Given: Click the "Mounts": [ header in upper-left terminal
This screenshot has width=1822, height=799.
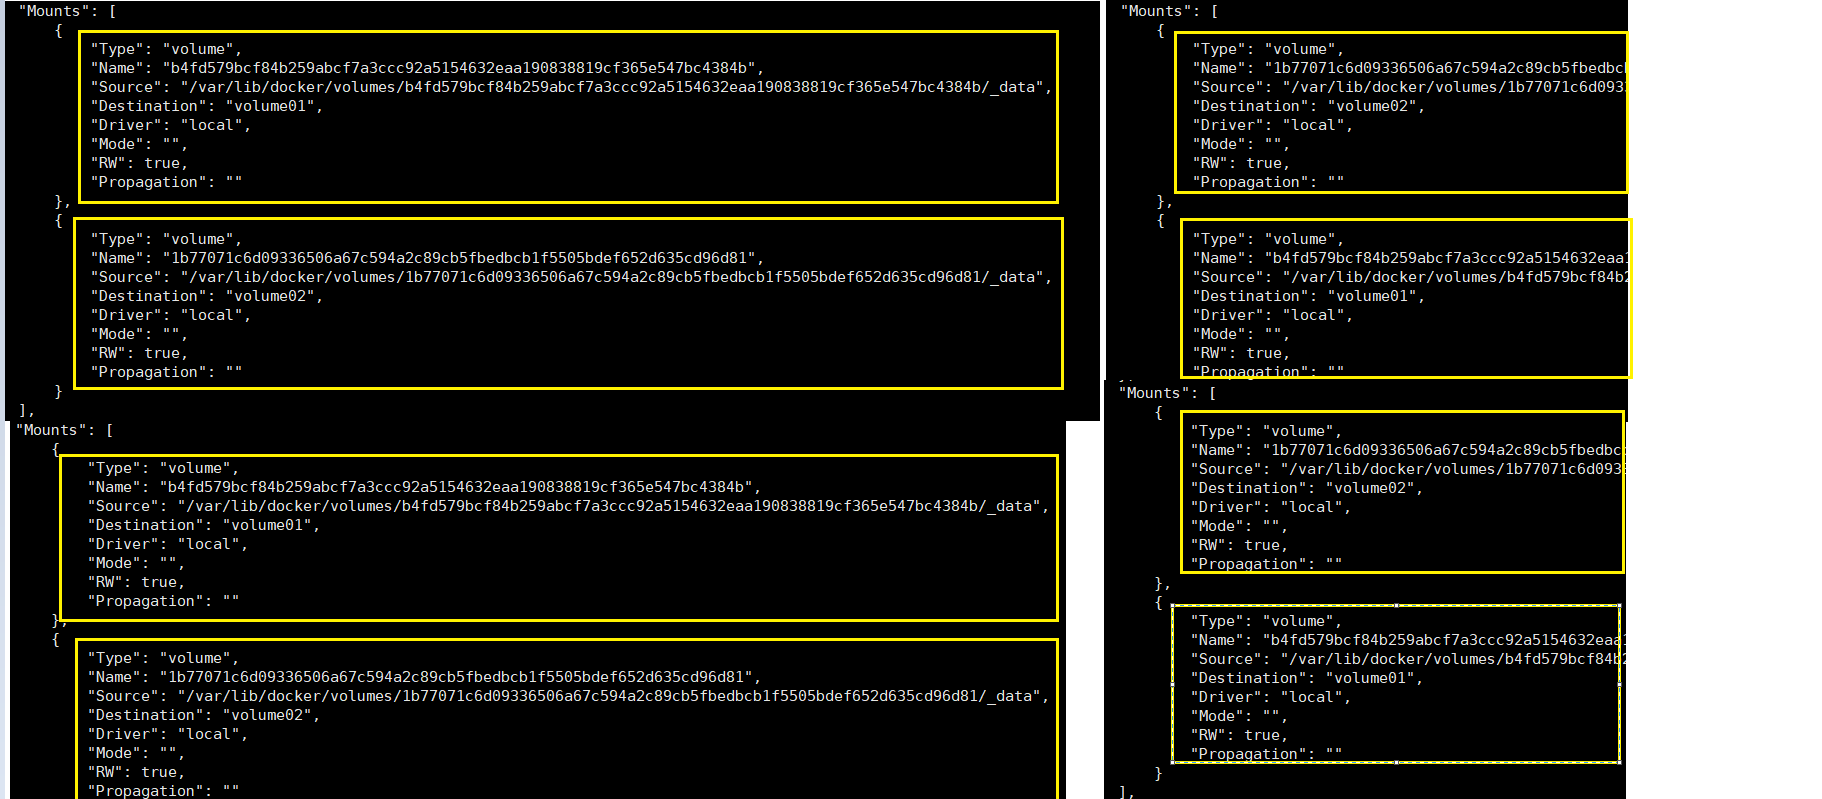Looking at the screenshot, I should [x=67, y=11].
